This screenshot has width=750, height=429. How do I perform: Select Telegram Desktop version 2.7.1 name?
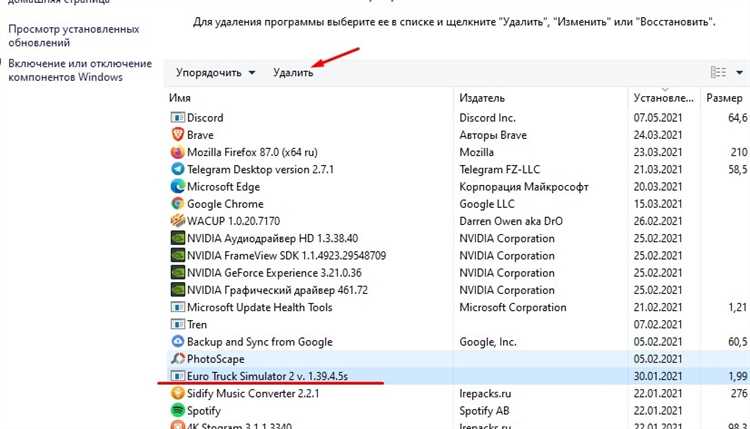[260, 169]
